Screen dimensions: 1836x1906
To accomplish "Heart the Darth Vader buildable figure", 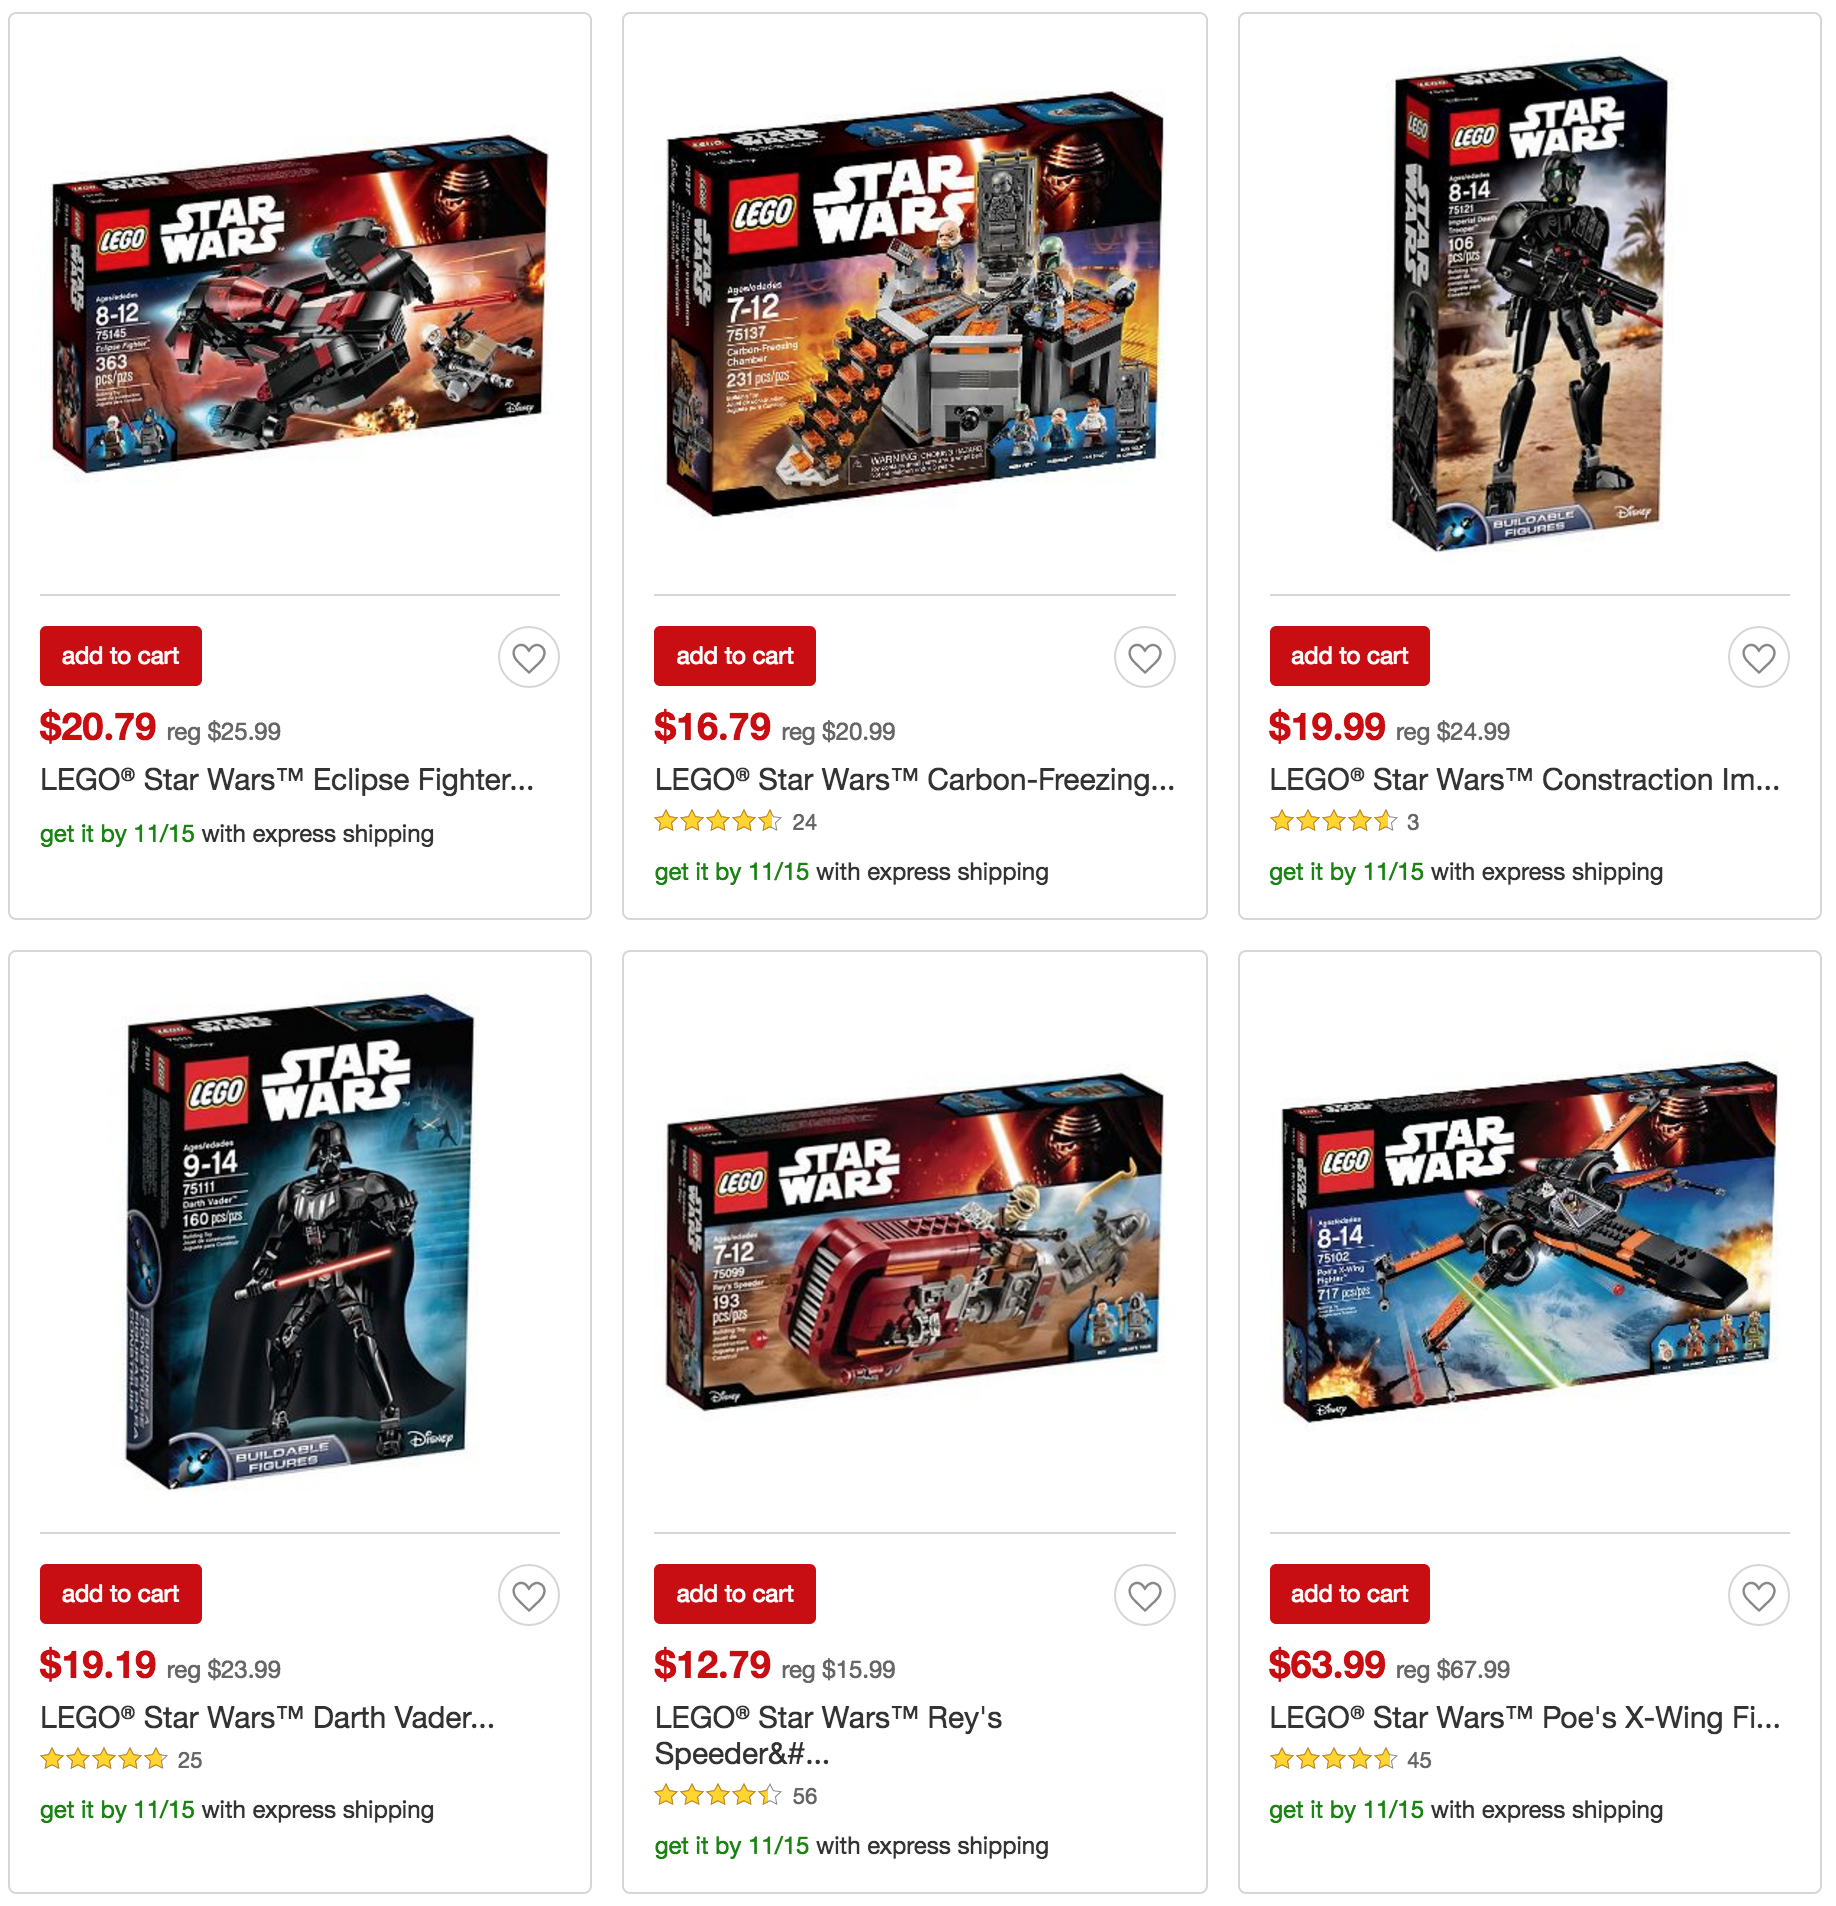I will 529,1595.
